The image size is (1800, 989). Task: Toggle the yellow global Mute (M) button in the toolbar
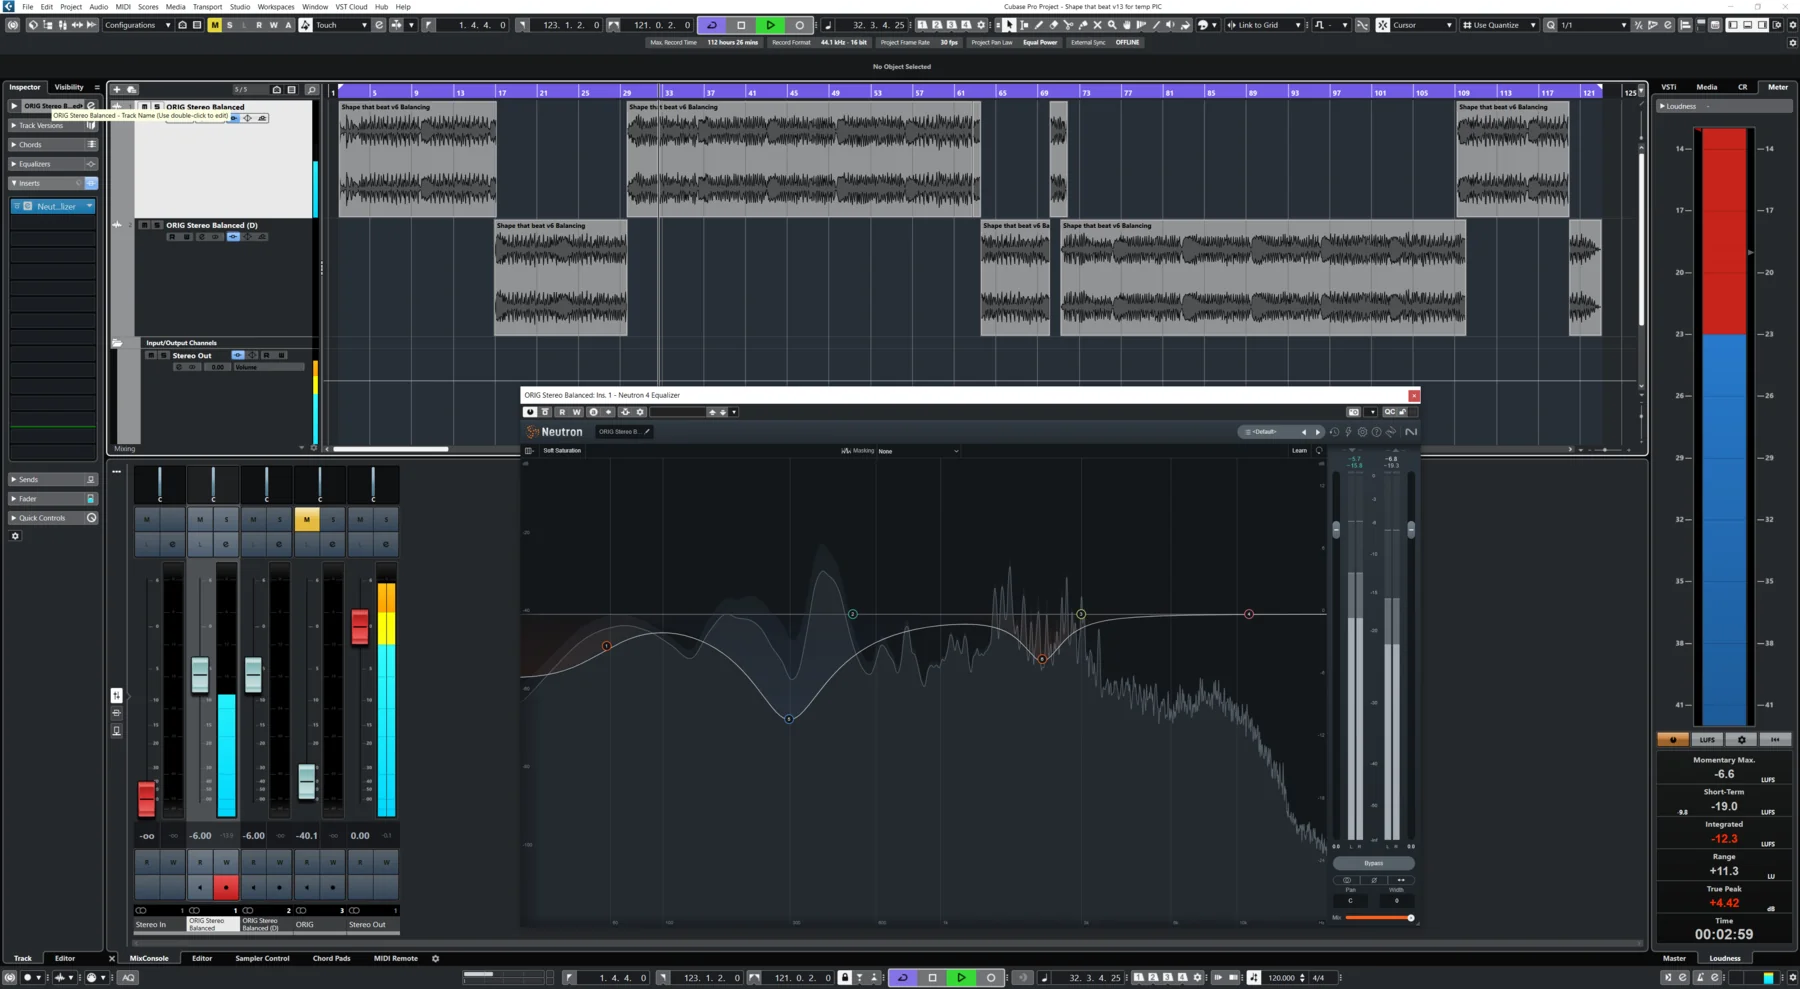pyautogui.click(x=214, y=25)
